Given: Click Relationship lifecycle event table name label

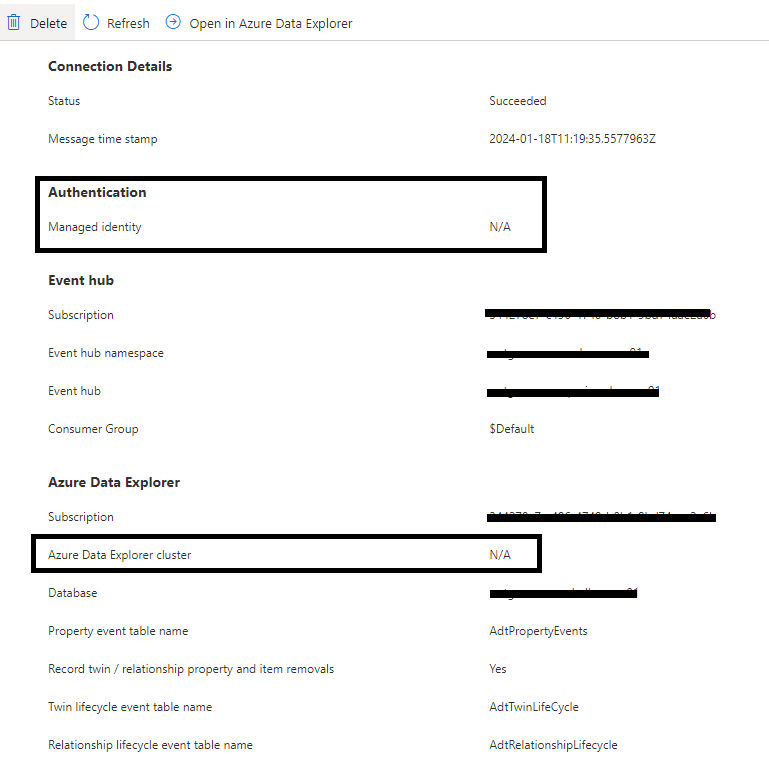Looking at the screenshot, I should pyautogui.click(x=150, y=745).
